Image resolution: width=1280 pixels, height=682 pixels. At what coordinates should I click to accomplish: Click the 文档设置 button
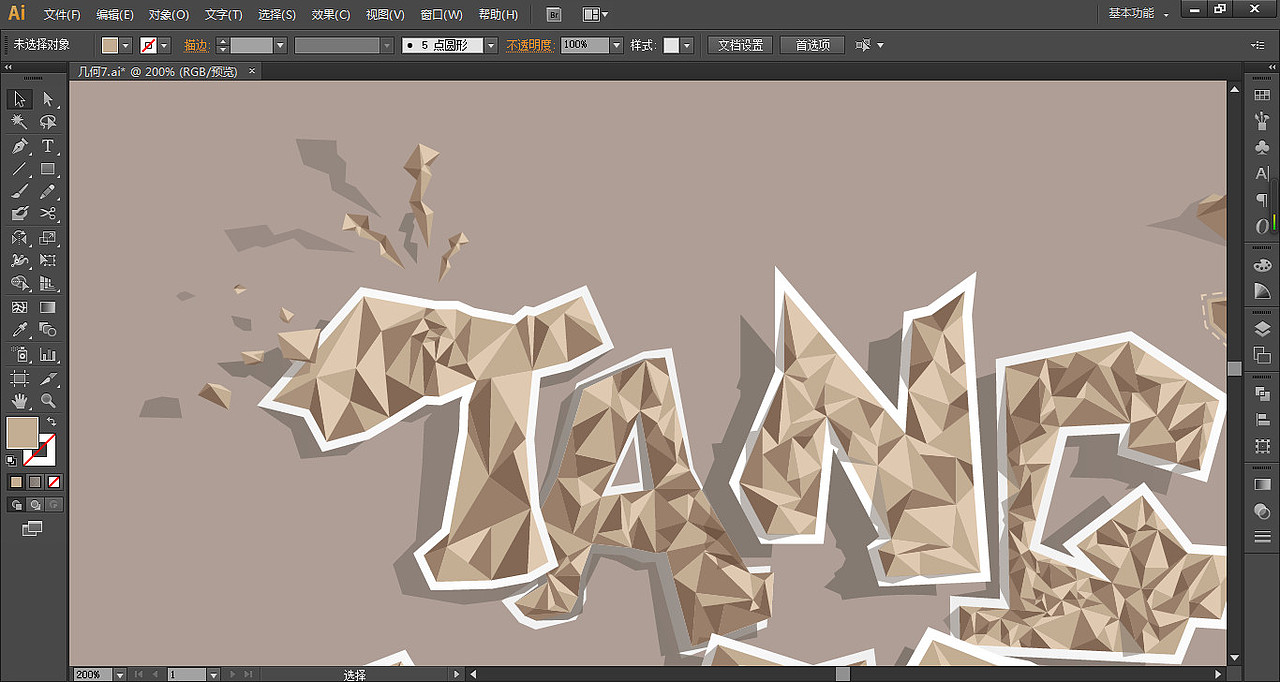[x=740, y=45]
